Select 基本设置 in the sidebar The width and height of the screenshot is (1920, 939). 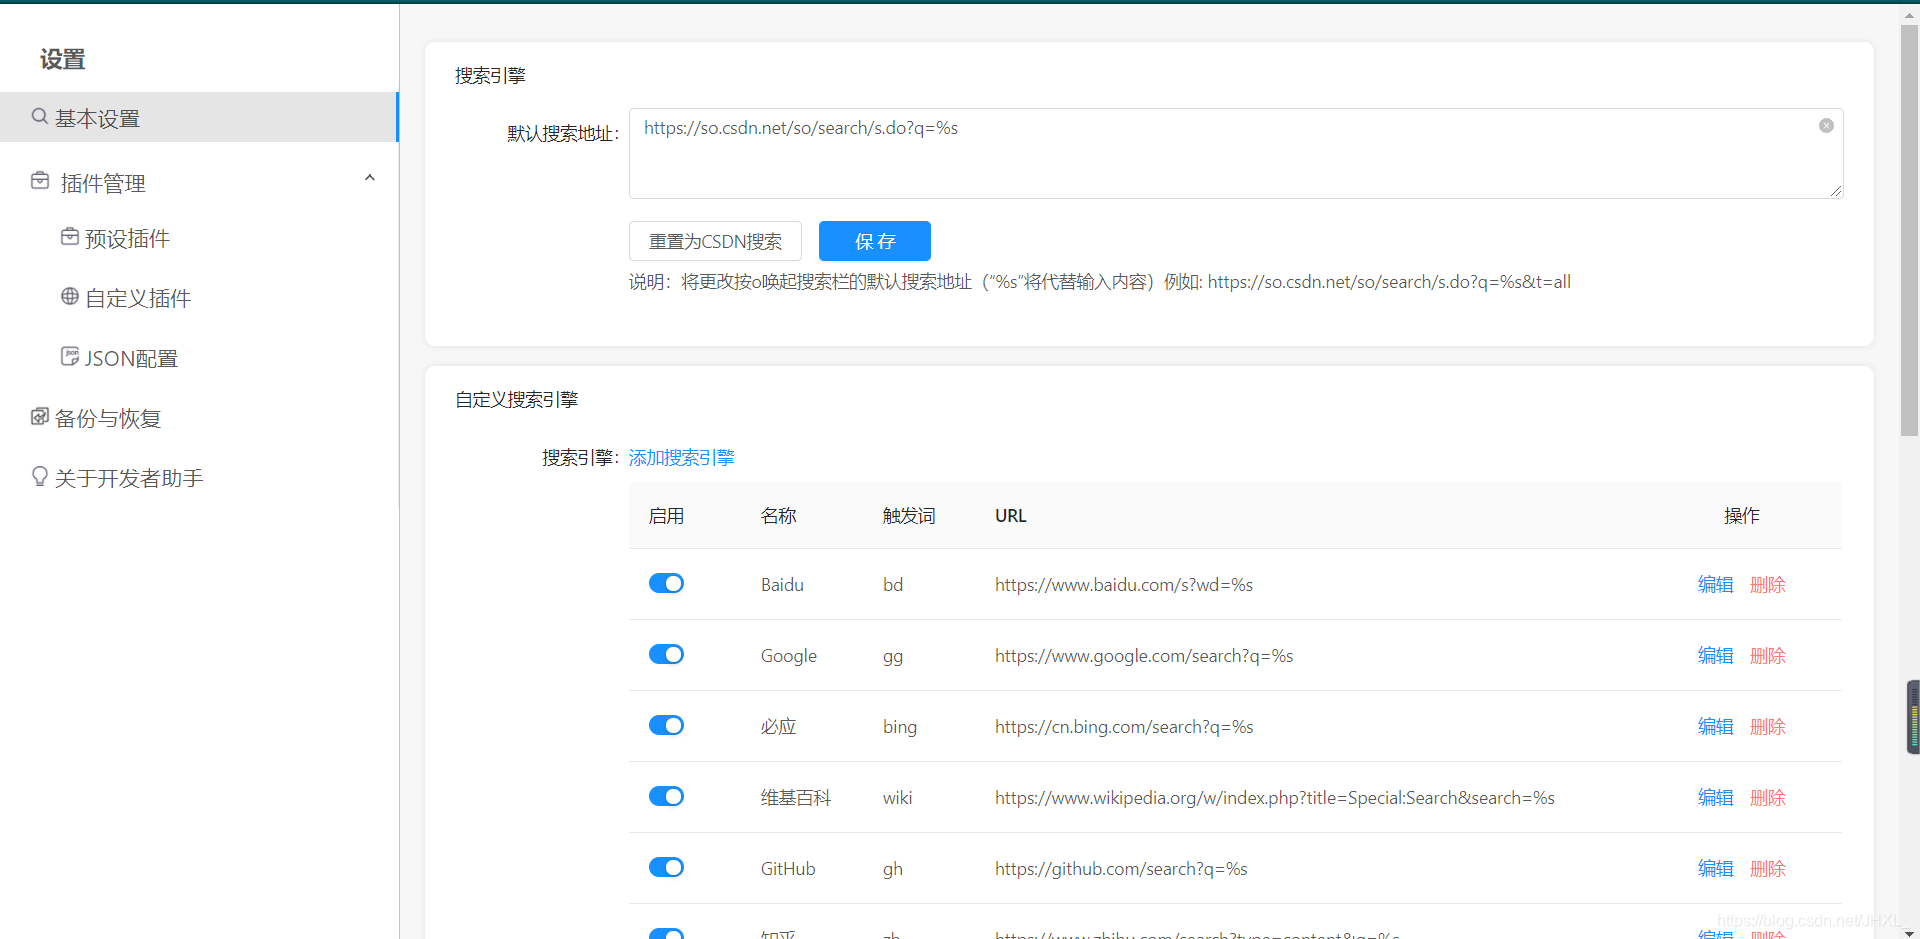click(x=98, y=117)
